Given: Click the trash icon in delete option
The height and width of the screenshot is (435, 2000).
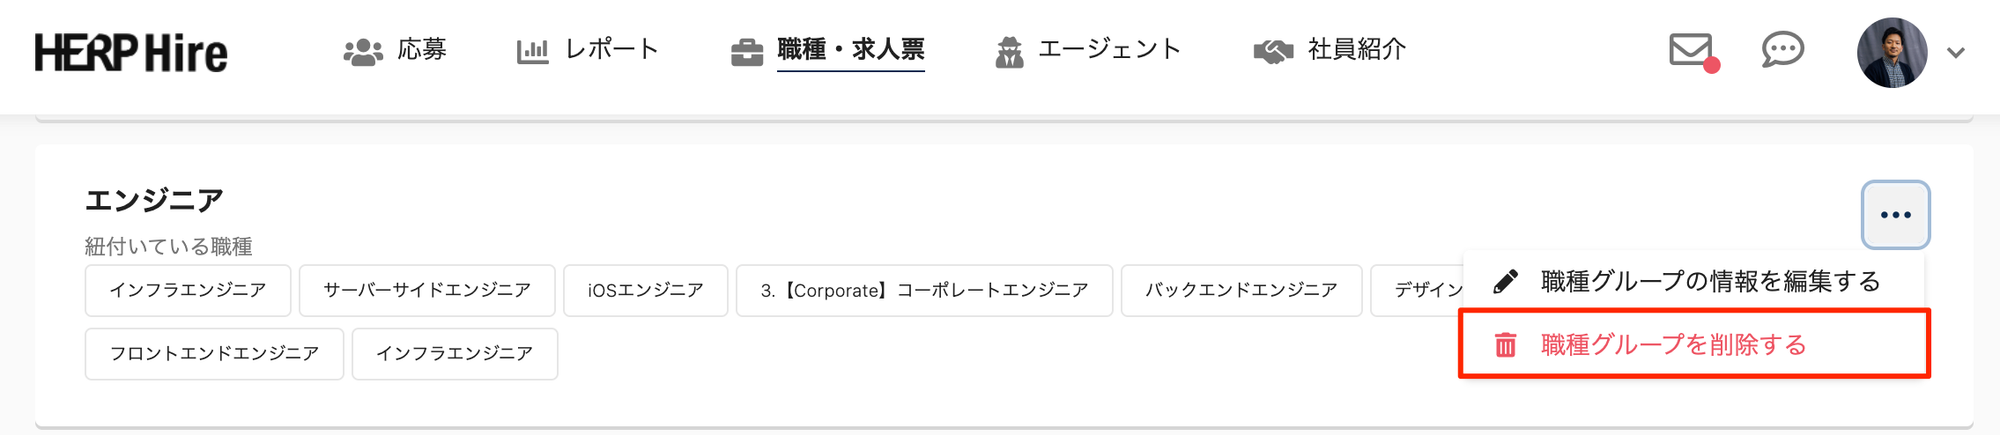Looking at the screenshot, I should point(1505,346).
